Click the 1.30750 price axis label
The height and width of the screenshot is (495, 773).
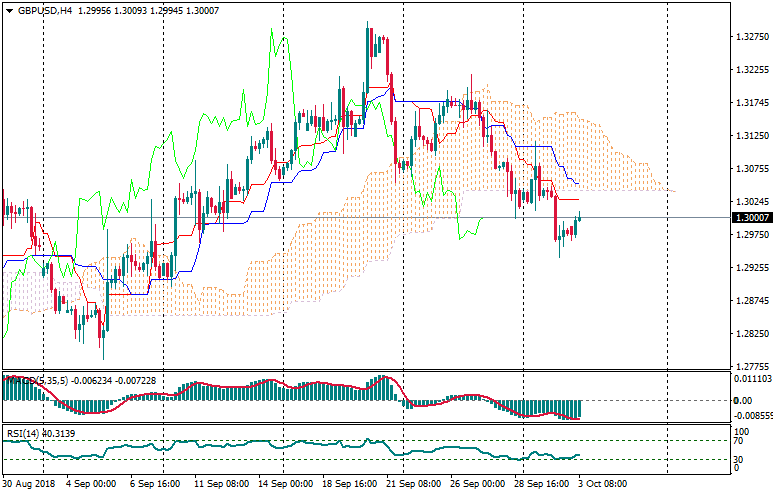point(750,169)
